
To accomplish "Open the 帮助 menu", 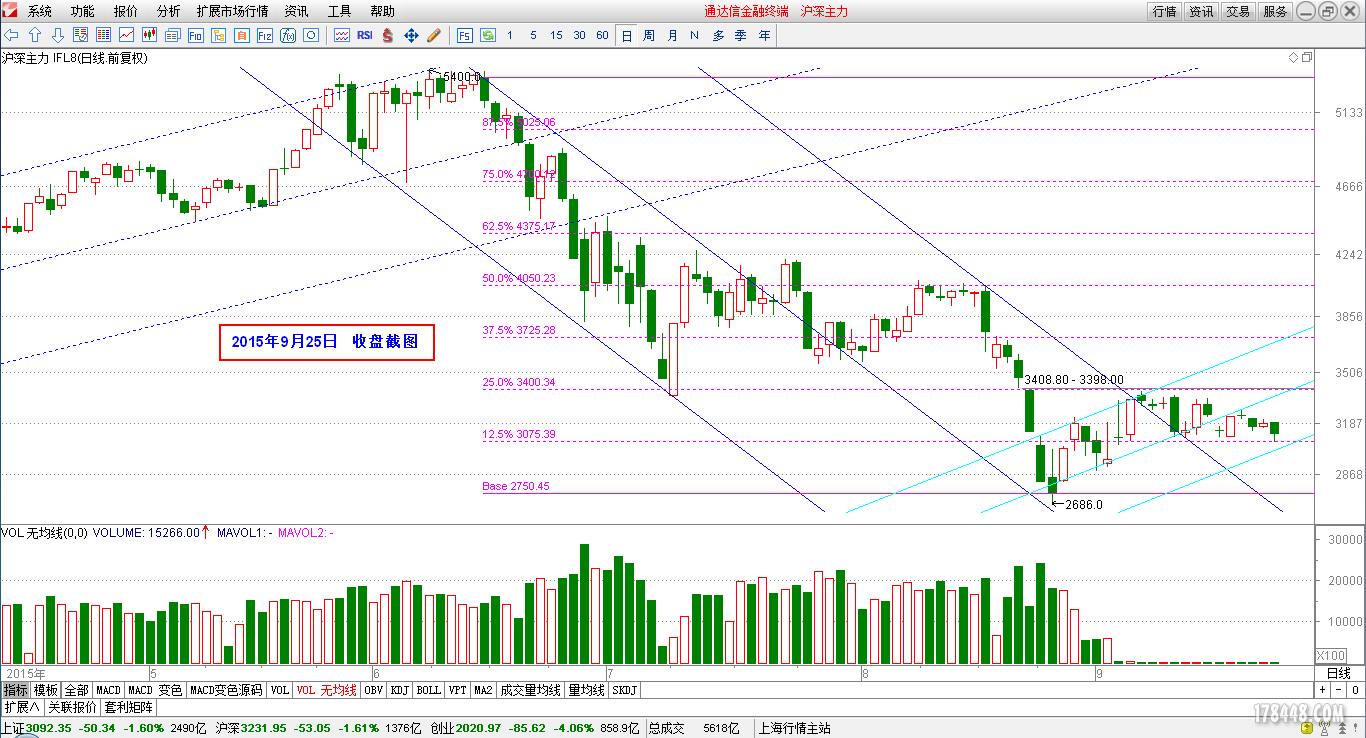I will (382, 11).
